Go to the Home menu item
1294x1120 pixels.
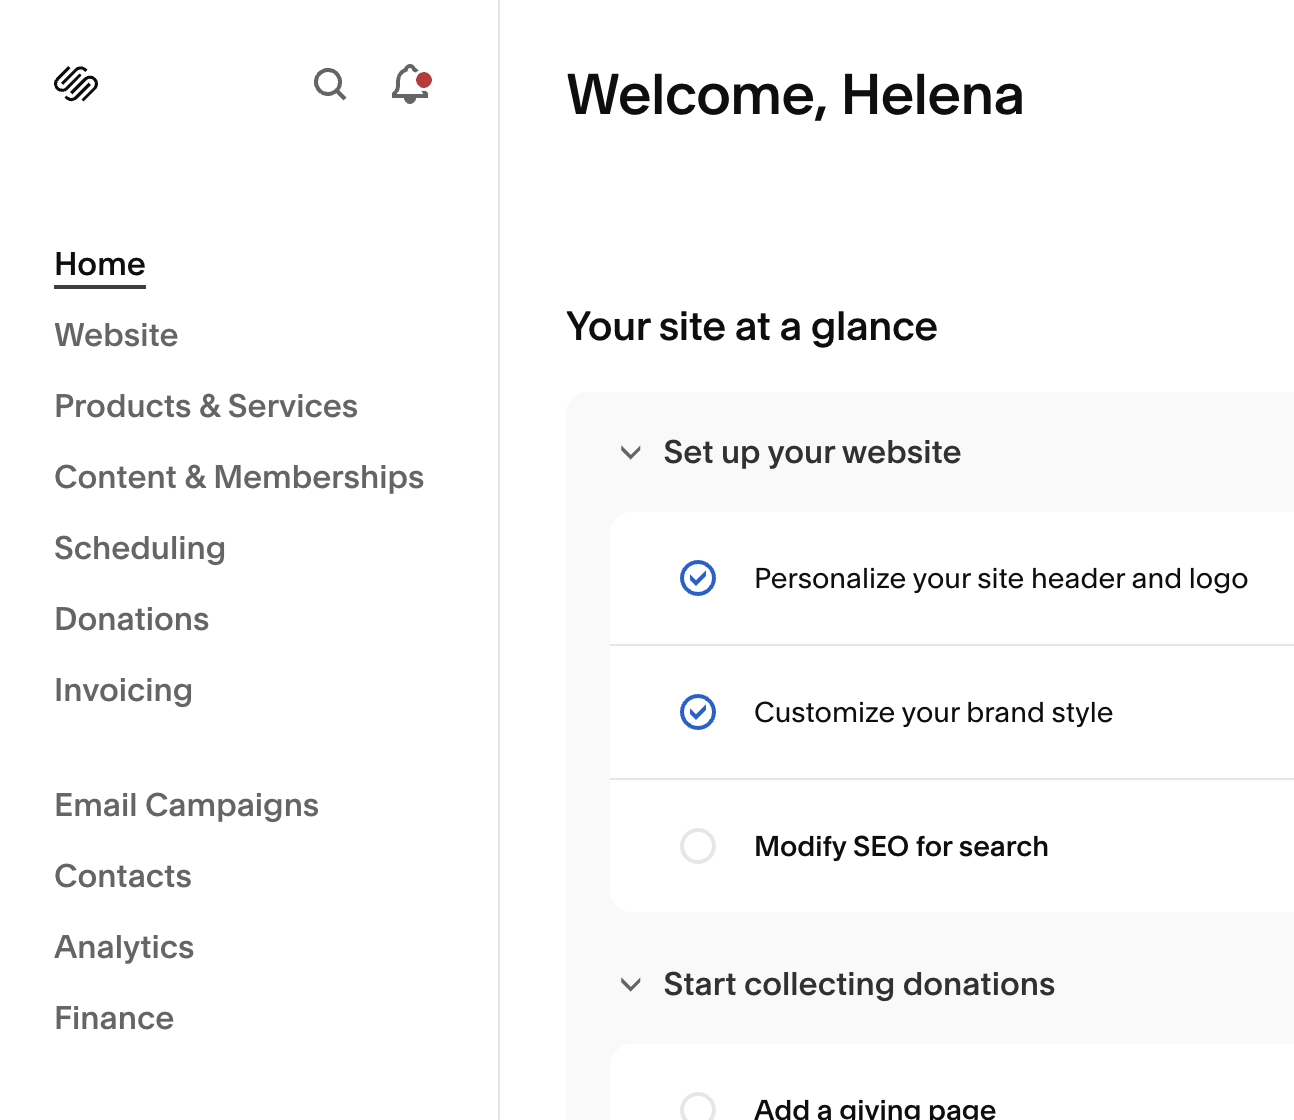tap(100, 264)
